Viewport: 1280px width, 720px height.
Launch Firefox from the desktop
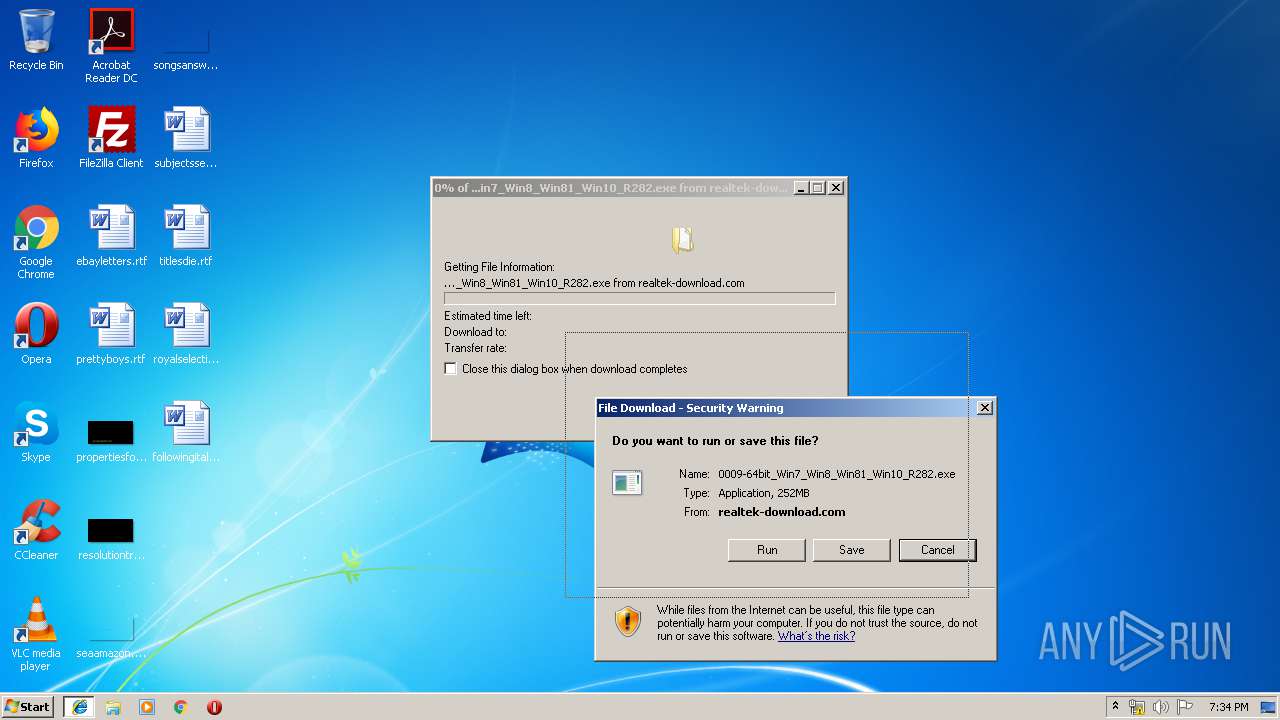(x=36, y=138)
